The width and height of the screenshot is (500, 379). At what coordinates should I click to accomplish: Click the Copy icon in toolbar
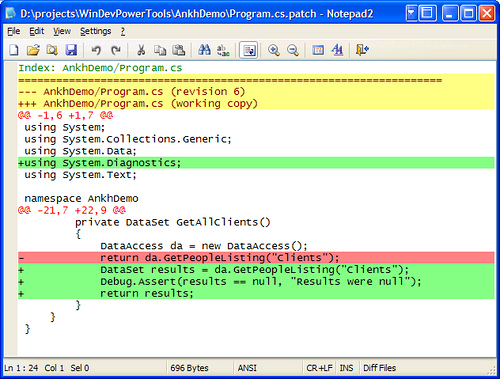point(160,50)
